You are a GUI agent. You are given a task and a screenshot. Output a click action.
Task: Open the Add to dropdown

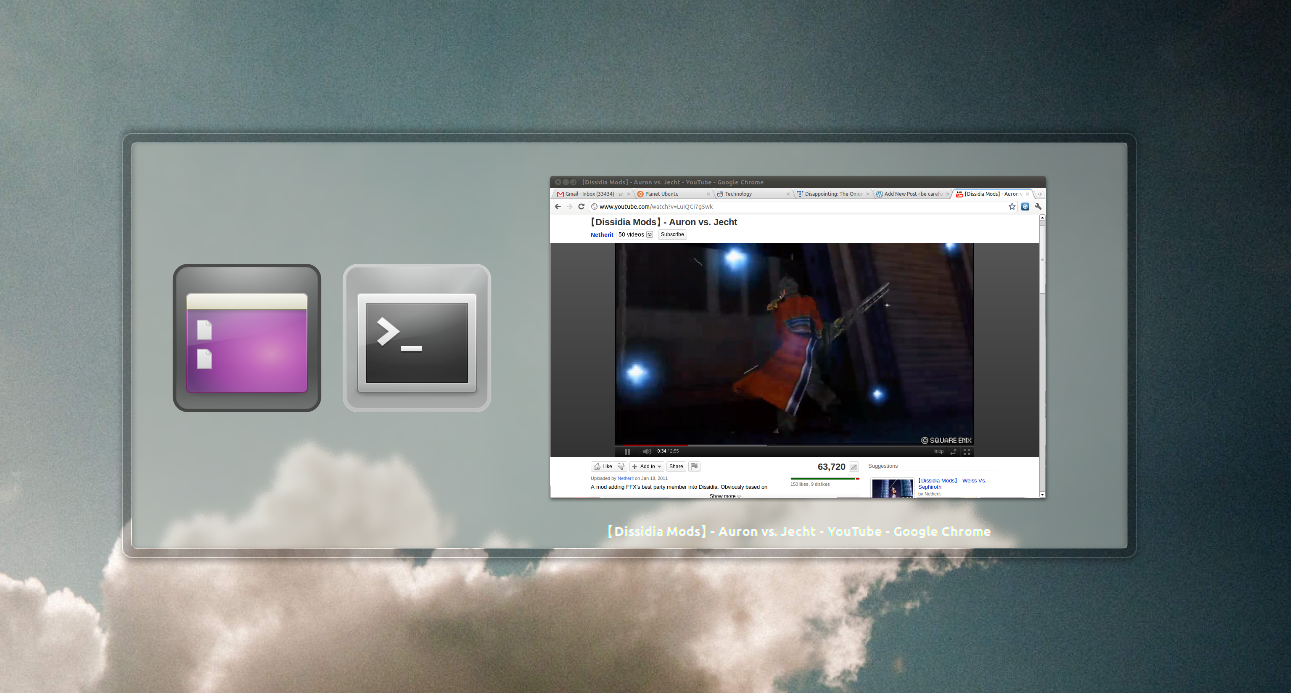(647, 466)
